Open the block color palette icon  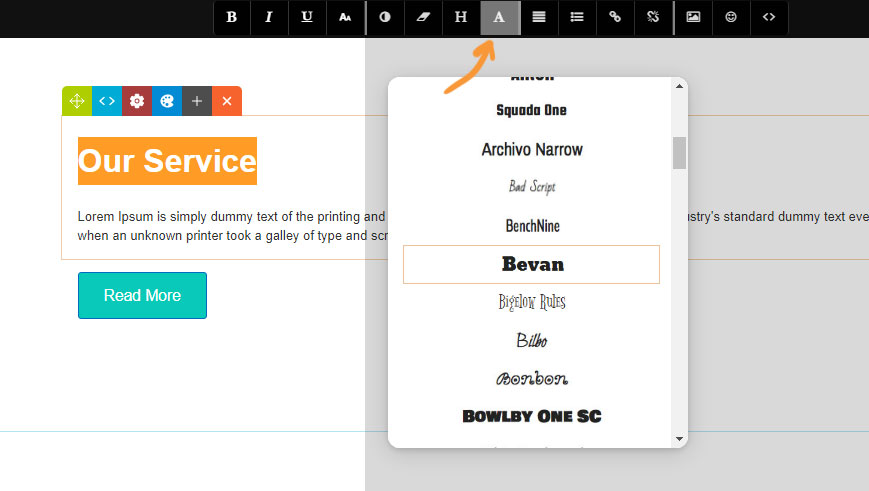(x=167, y=101)
